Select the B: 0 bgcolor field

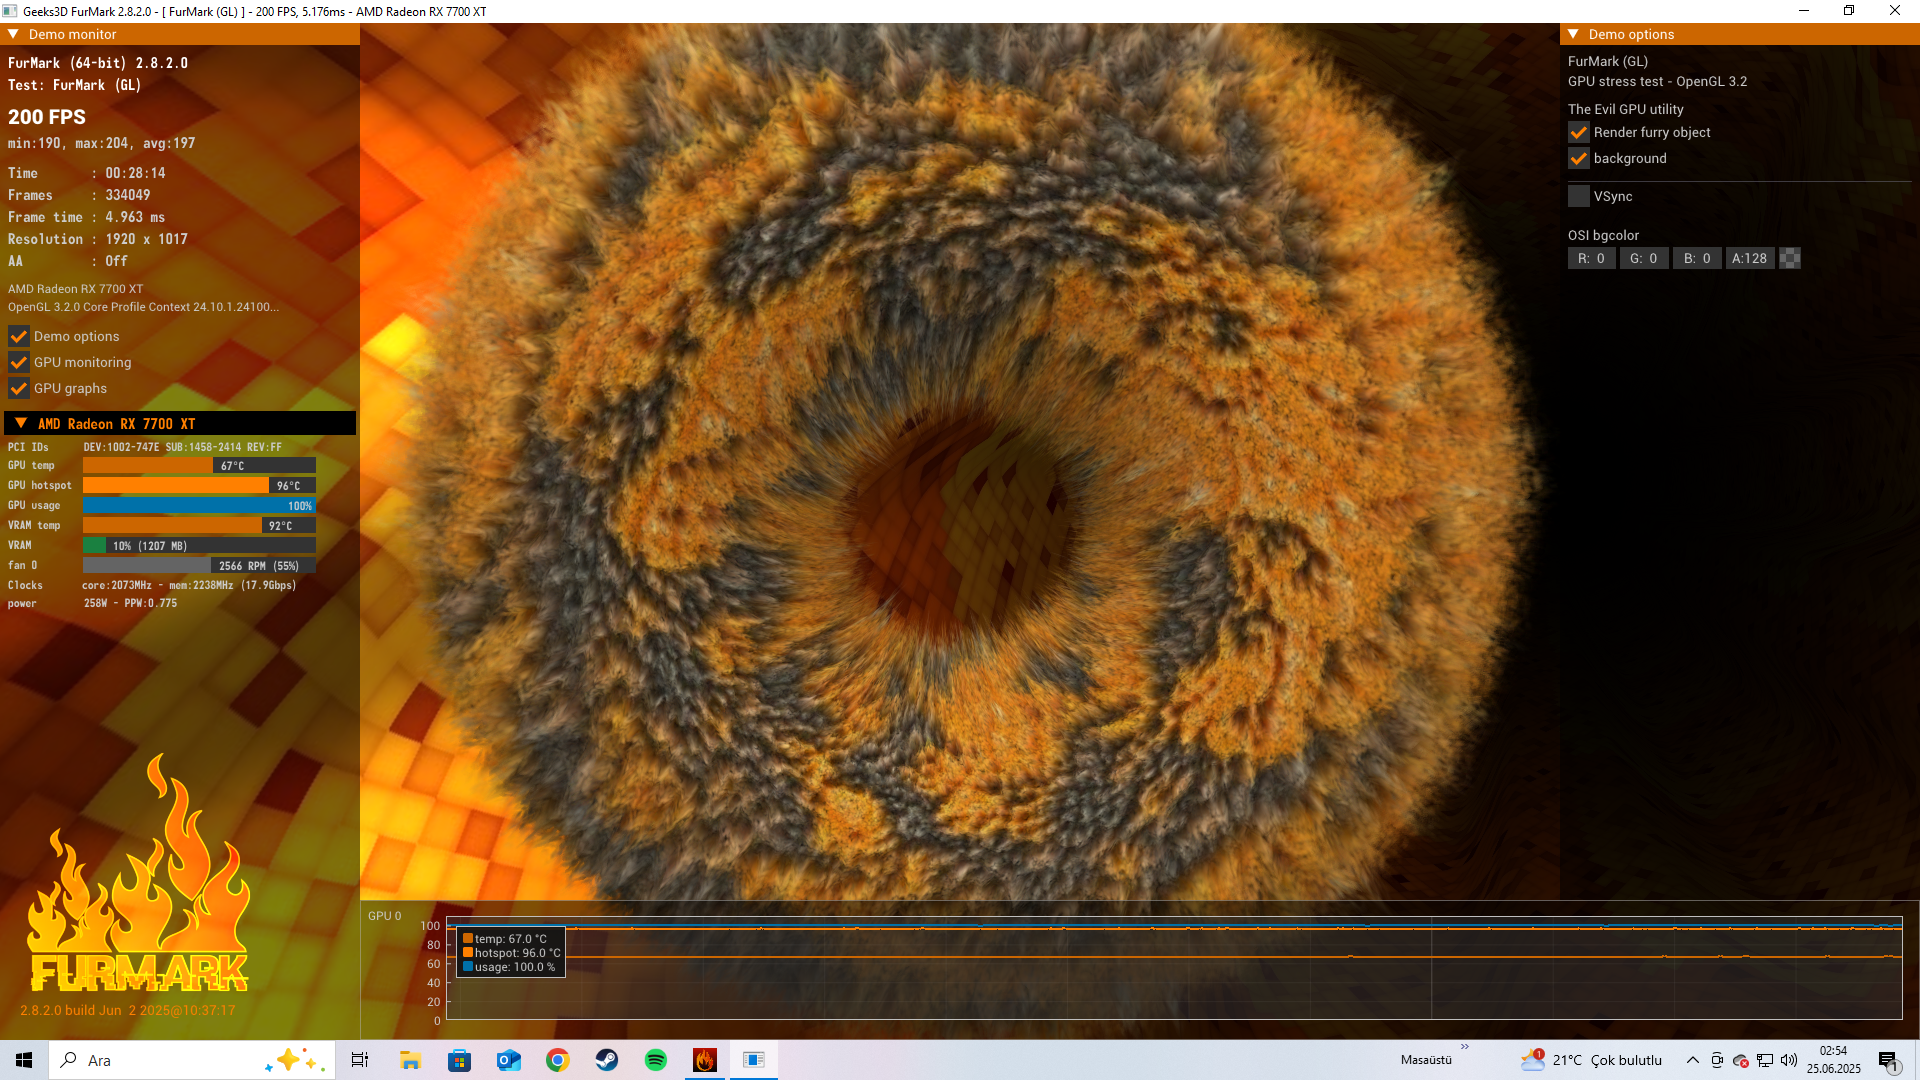pos(1697,258)
